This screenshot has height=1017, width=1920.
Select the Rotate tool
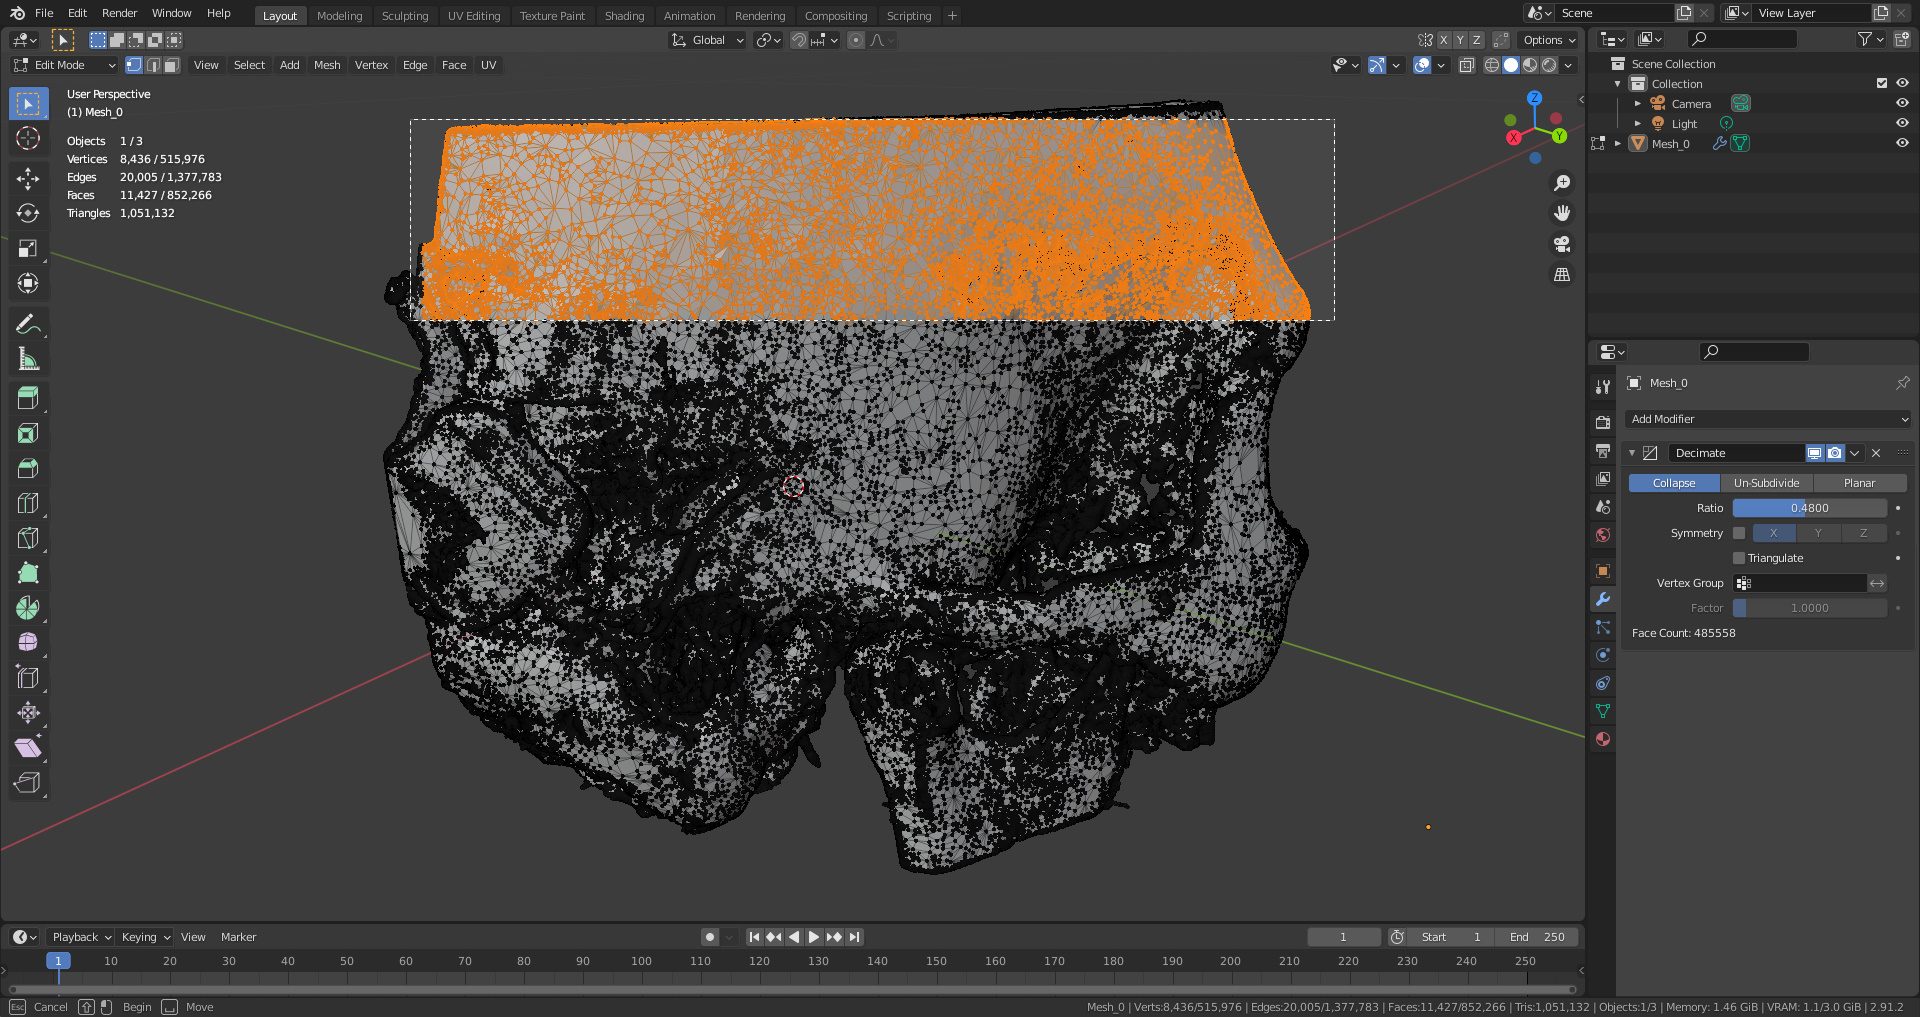point(28,213)
